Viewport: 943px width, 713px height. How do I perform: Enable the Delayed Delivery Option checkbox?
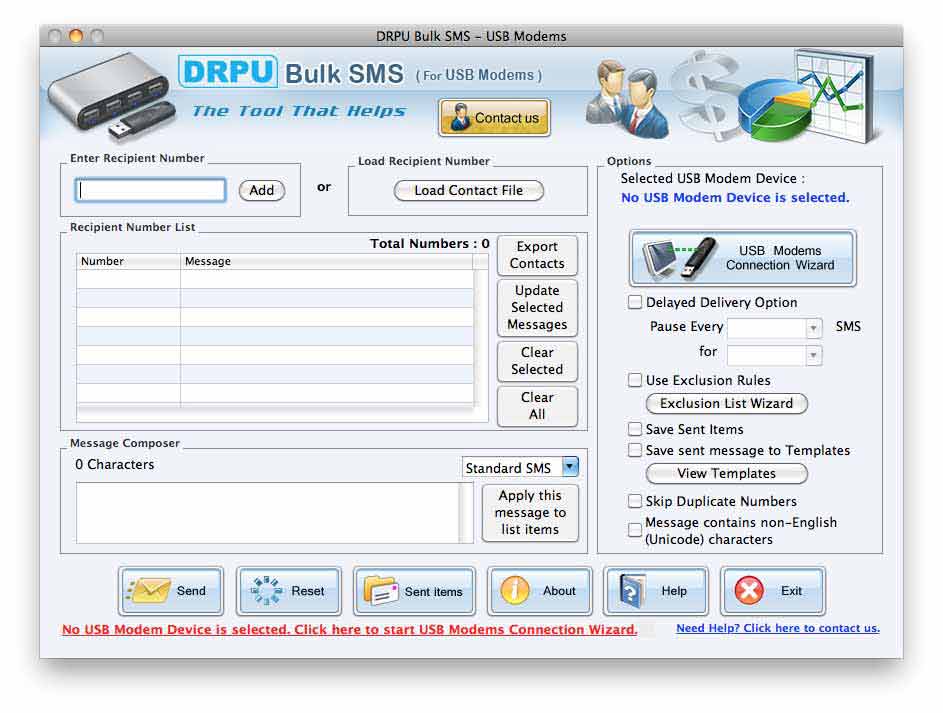coord(634,302)
